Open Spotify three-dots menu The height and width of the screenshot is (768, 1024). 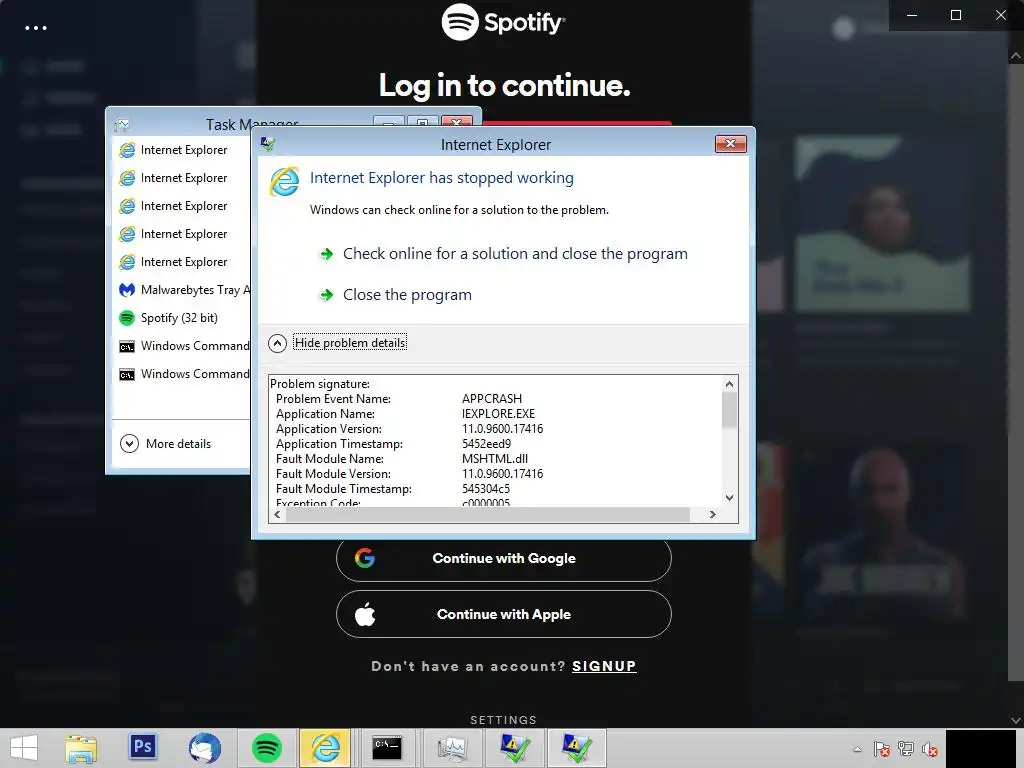tap(36, 28)
